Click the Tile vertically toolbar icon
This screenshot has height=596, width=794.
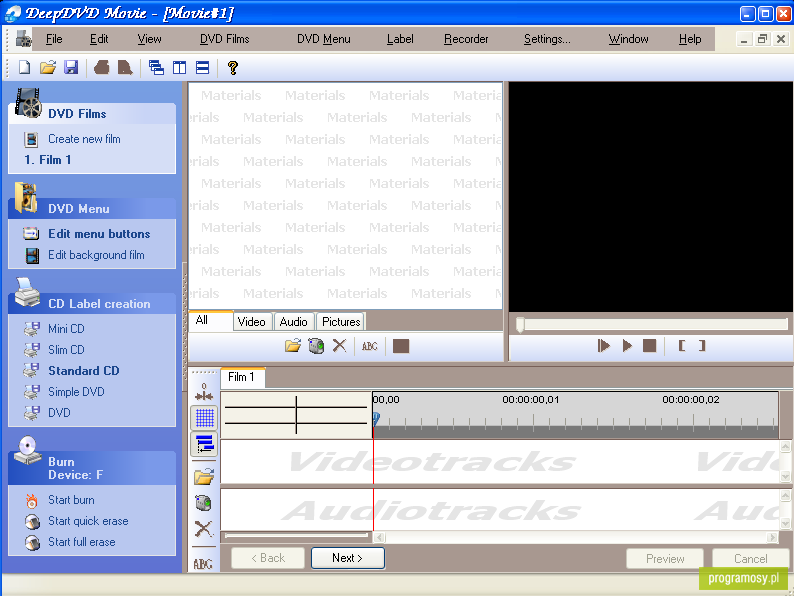tap(179, 67)
